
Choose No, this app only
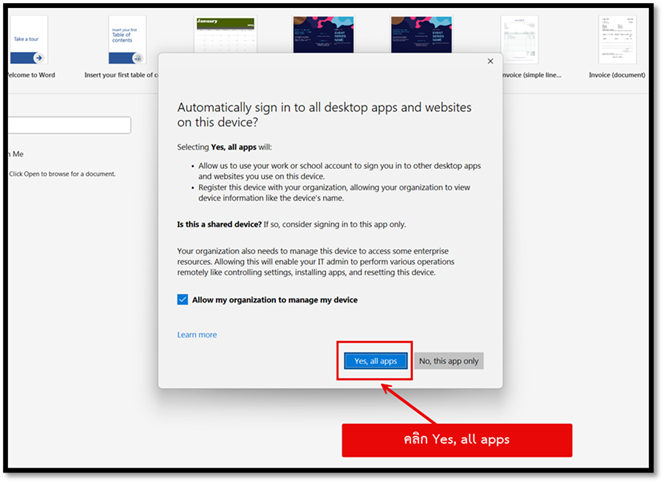click(x=449, y=361)
